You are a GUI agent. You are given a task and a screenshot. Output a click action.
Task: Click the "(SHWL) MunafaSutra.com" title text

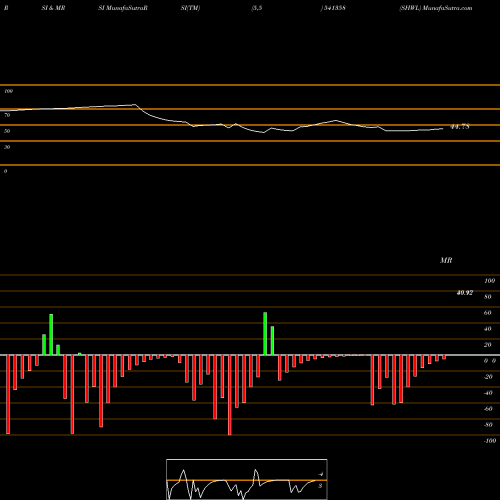[x=436, y=8]
